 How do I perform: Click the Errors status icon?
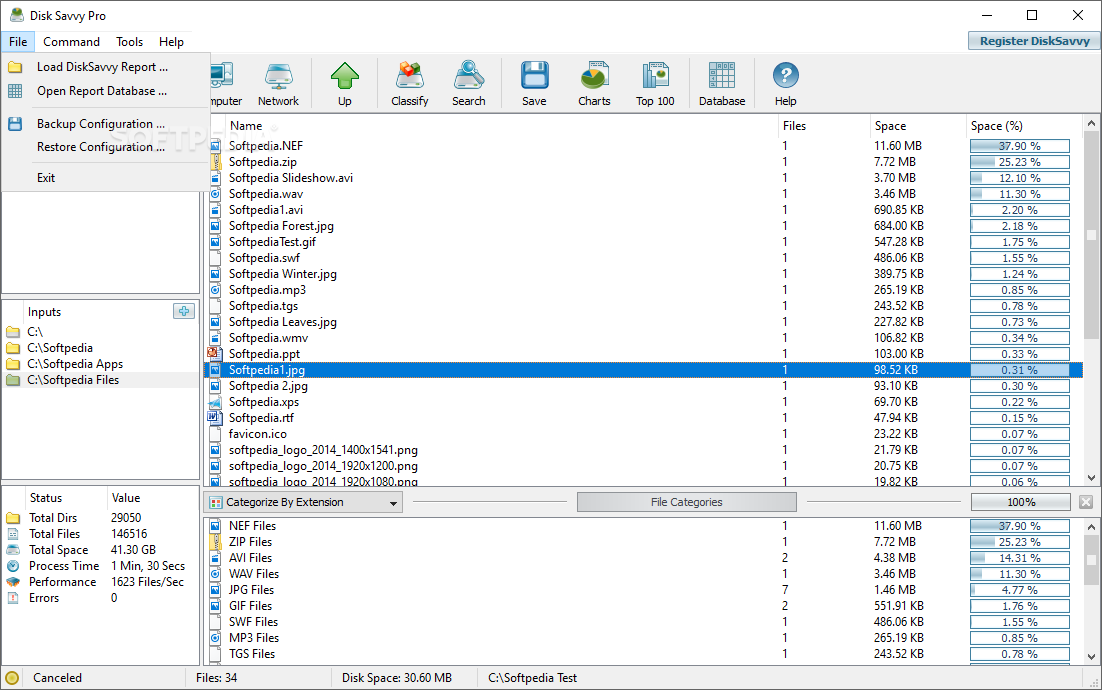[x=13, y=598]
